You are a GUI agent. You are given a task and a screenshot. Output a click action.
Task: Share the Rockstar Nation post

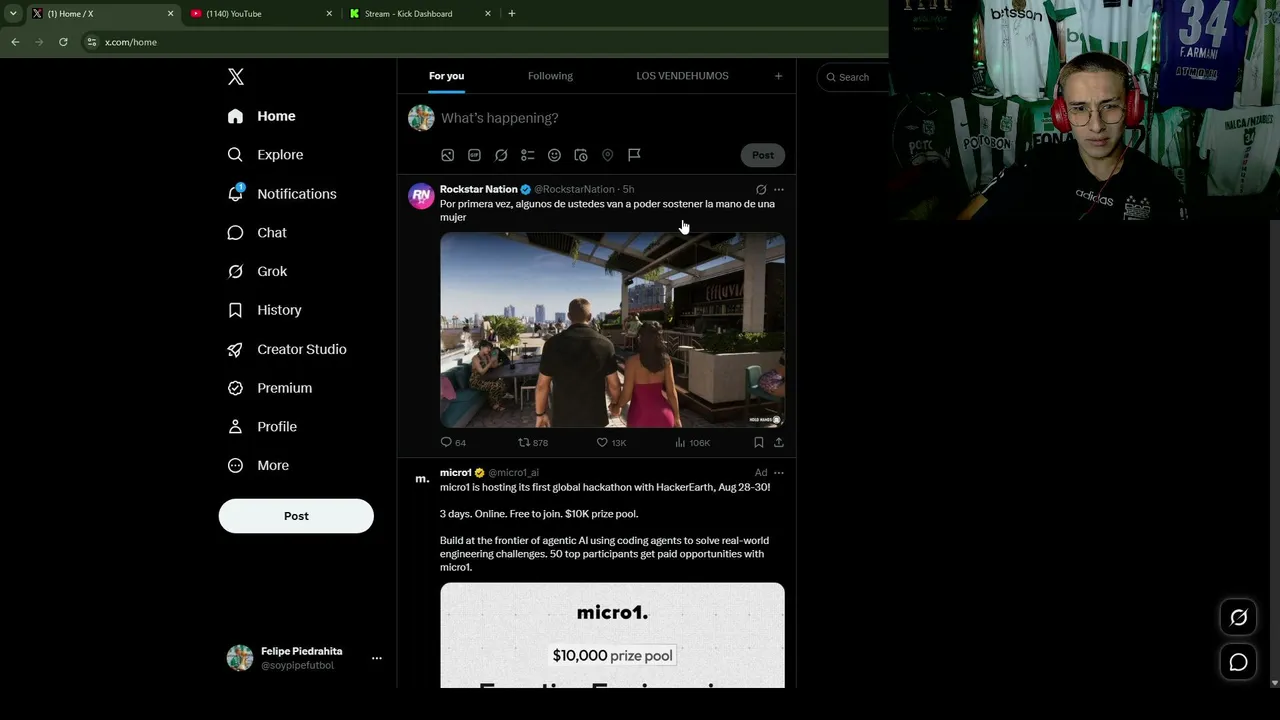tap(779, 442)
